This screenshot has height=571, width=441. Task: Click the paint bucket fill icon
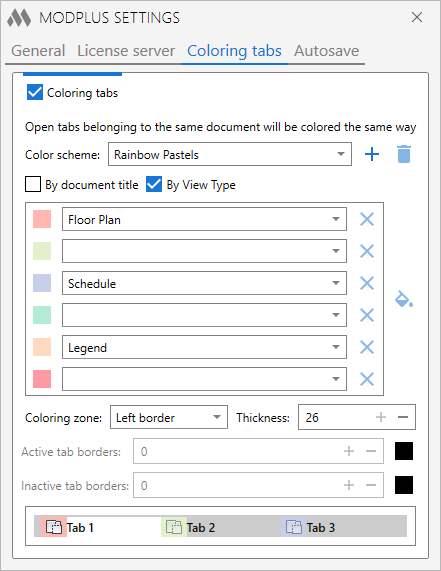pos(404,299)
